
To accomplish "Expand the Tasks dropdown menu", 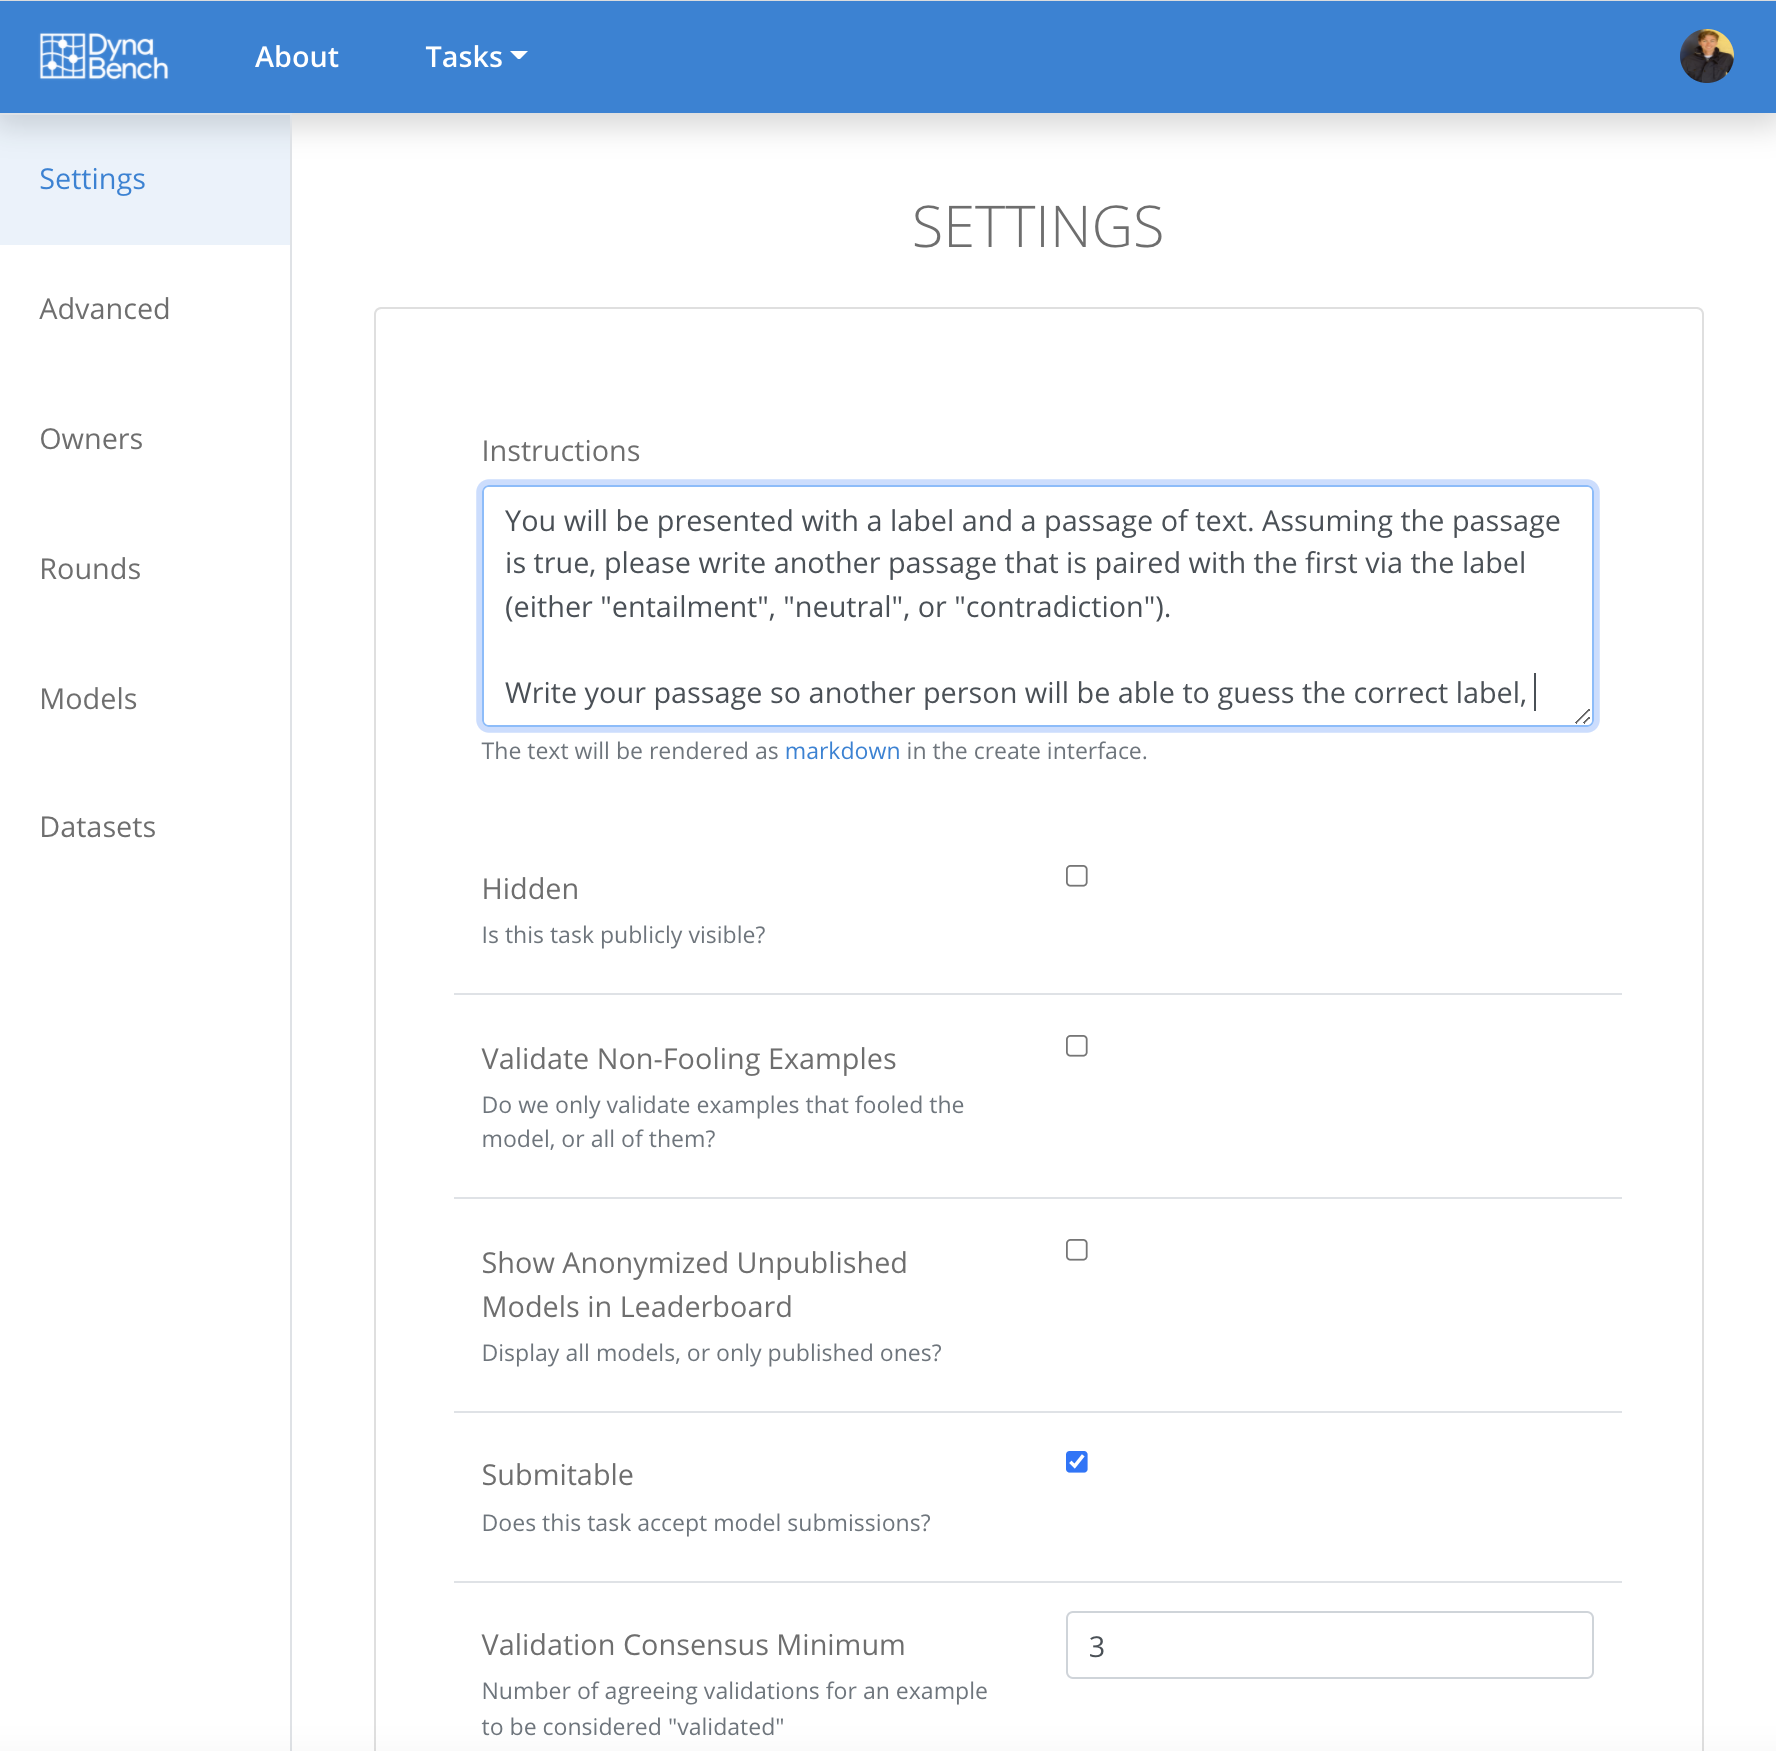I will [475, 57].
